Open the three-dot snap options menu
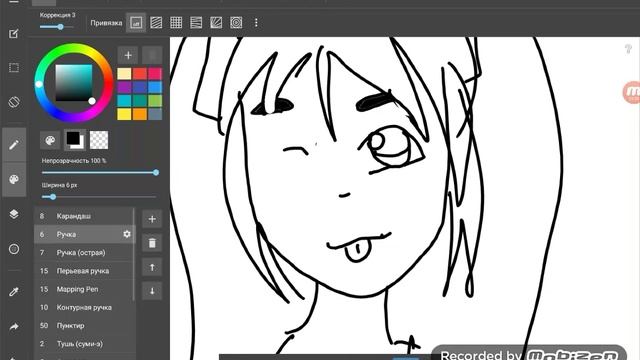Screen dimensions: 640x360 point(256,23)
